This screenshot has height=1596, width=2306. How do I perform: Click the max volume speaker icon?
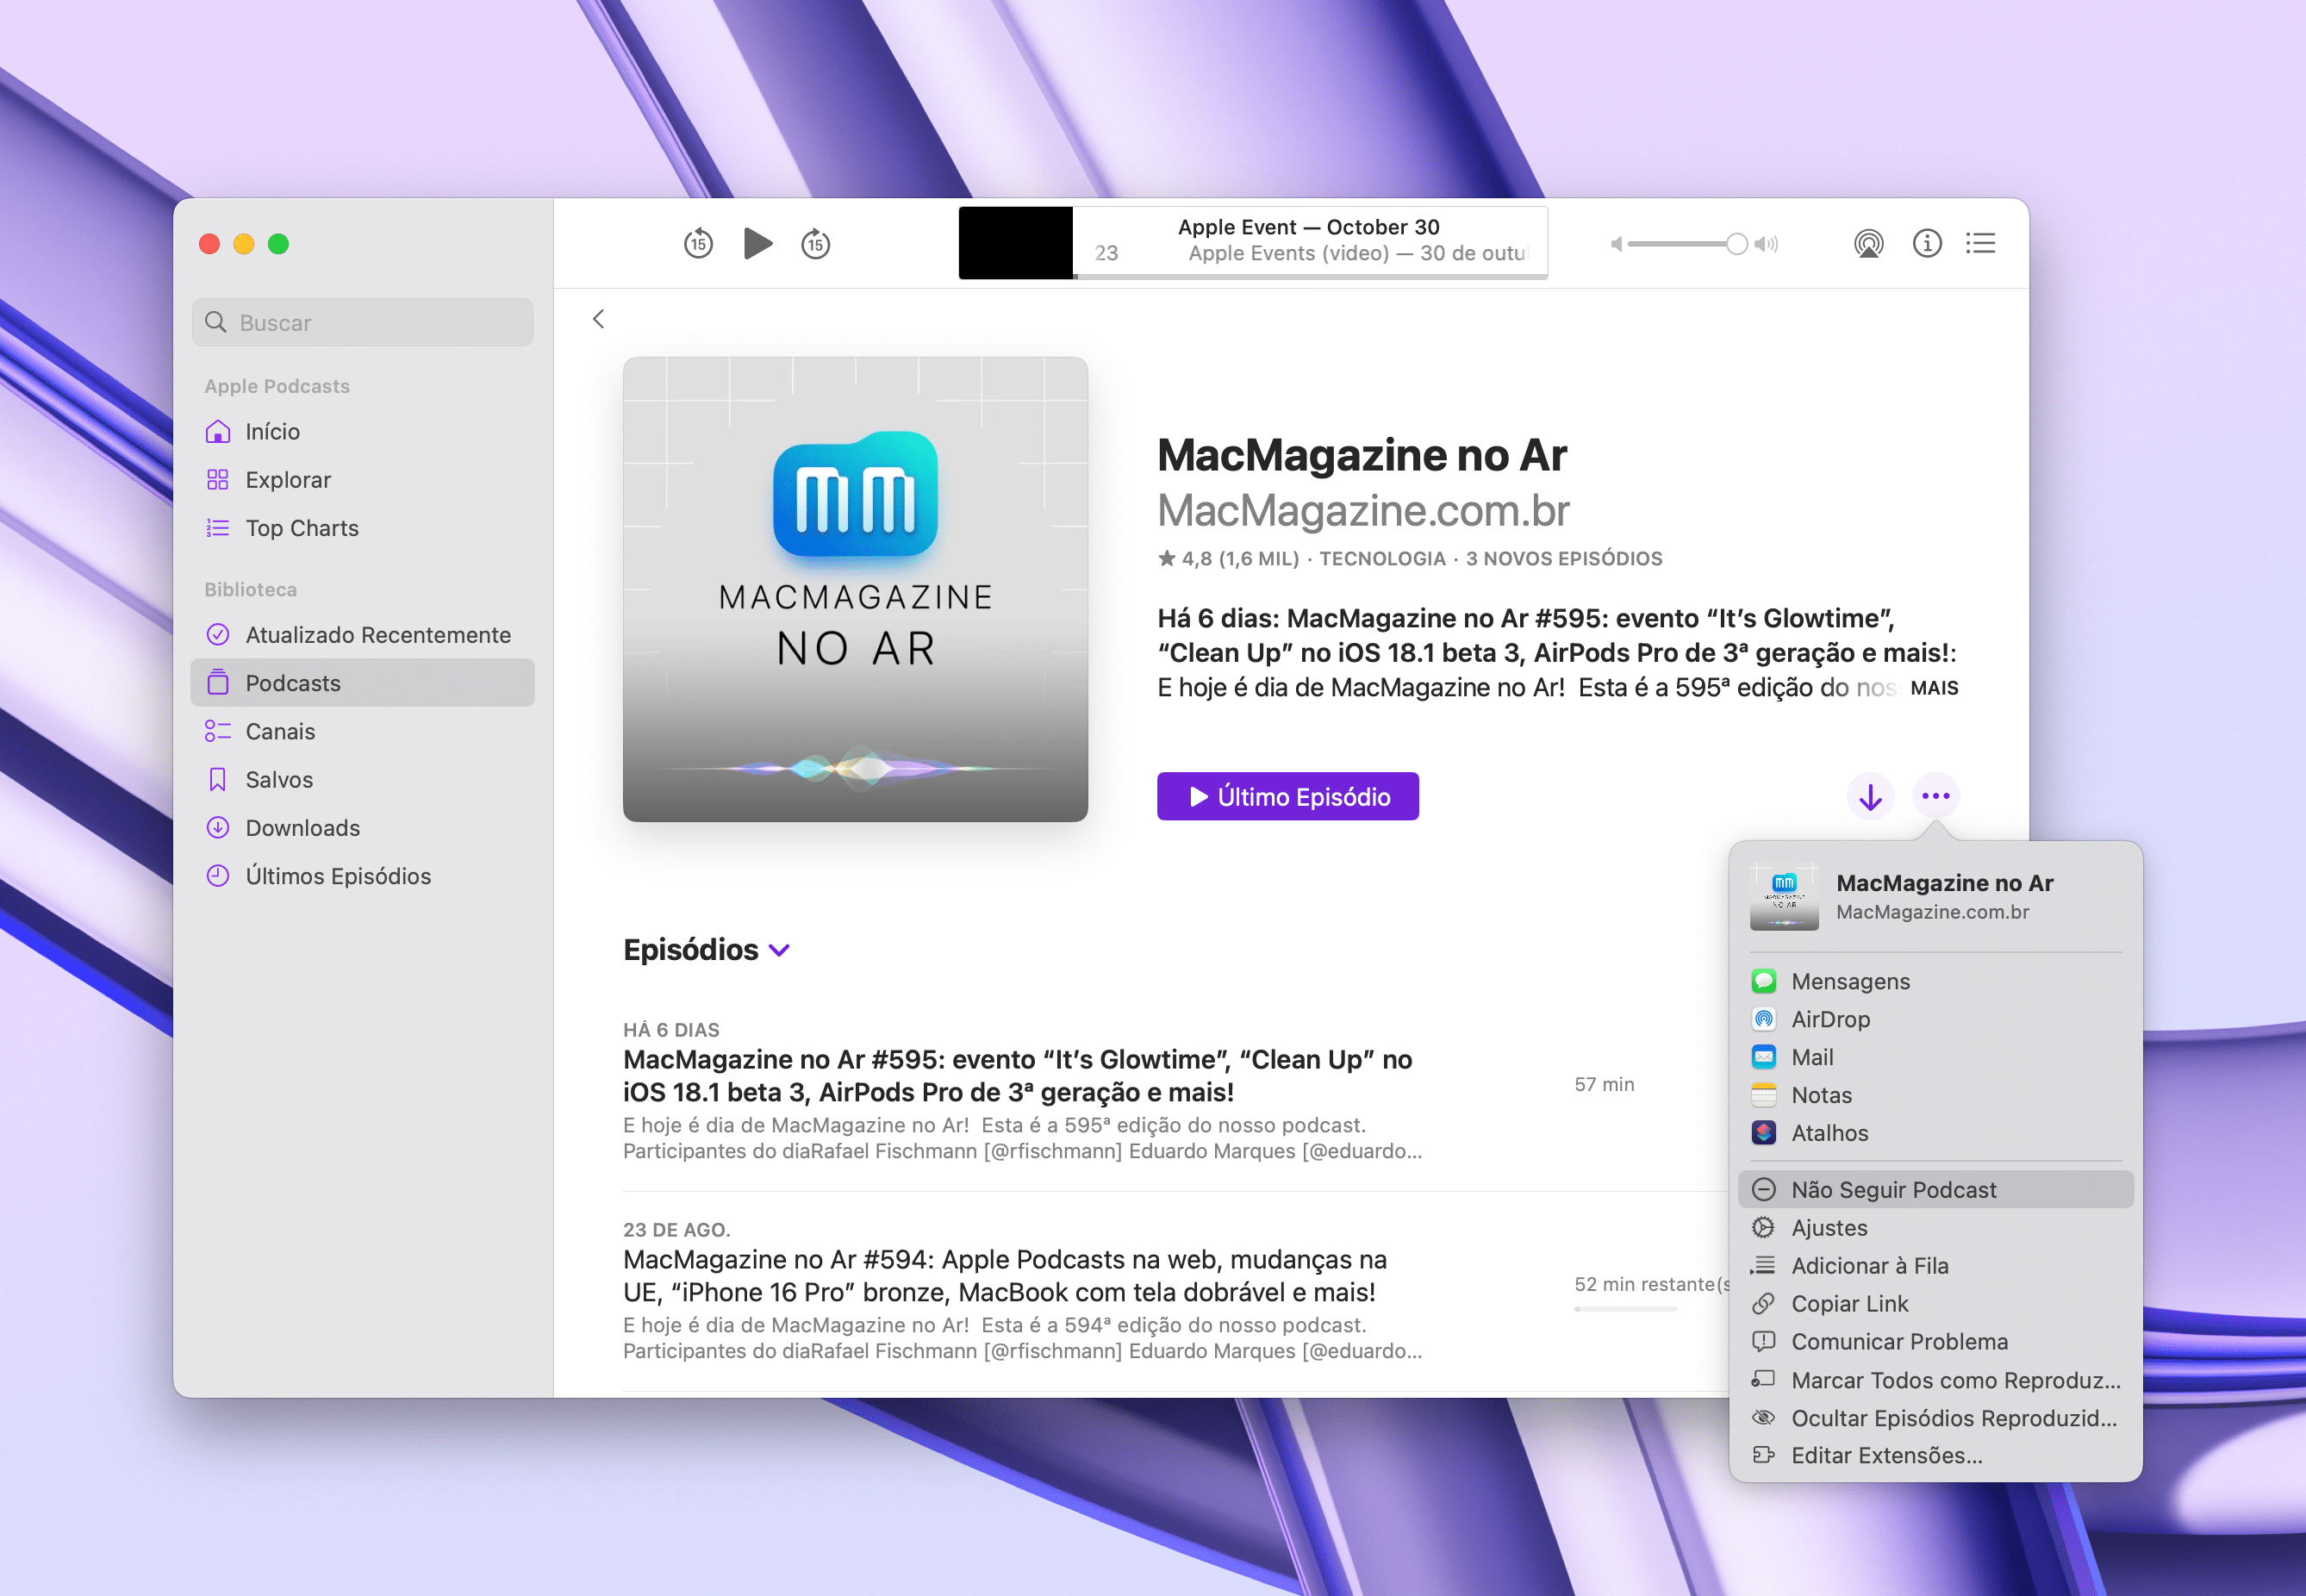pos(1767,244)
